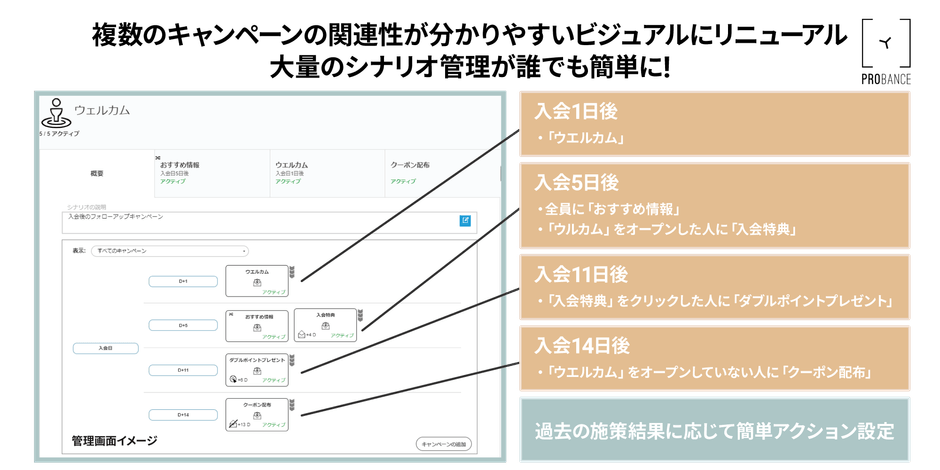Expand chevrons beside the ウエルカム card

[292, 270]
